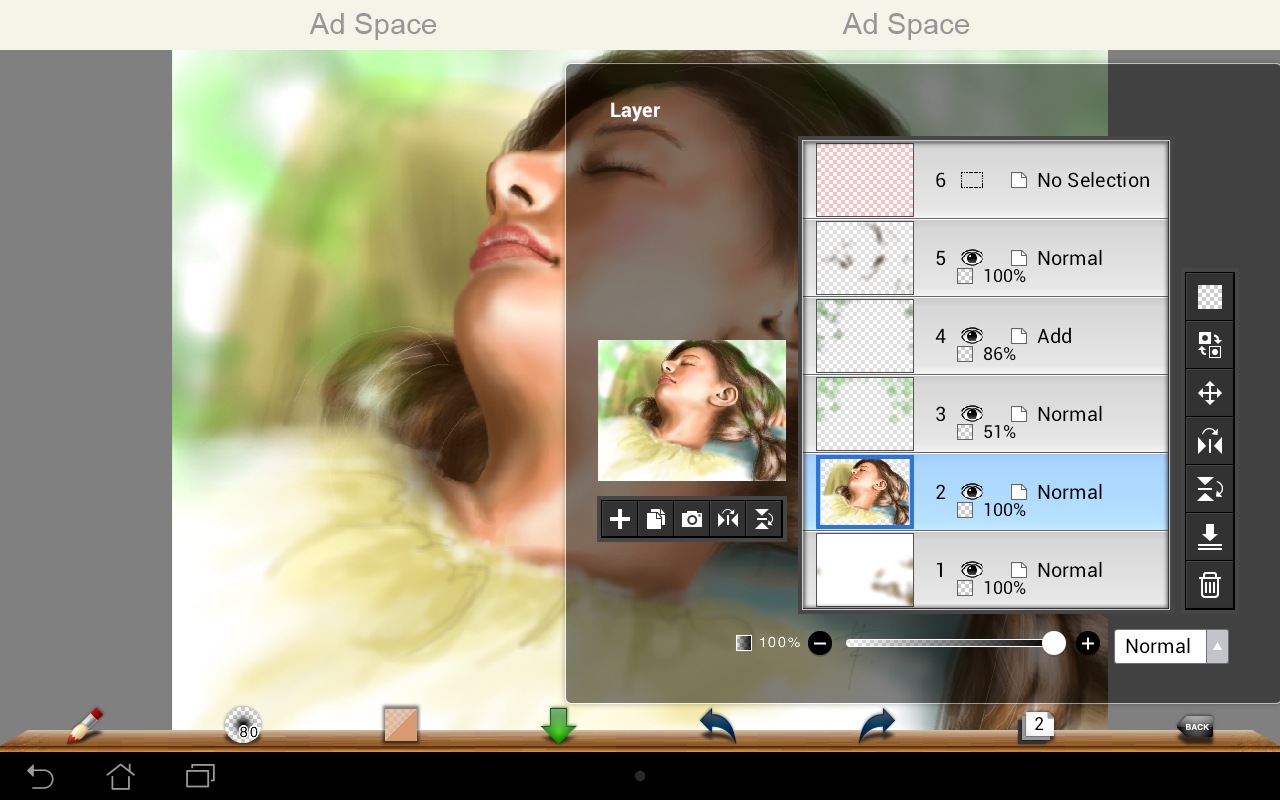Go to Android home screen
The image size is (1280, 800).
[x=120, y=776]
